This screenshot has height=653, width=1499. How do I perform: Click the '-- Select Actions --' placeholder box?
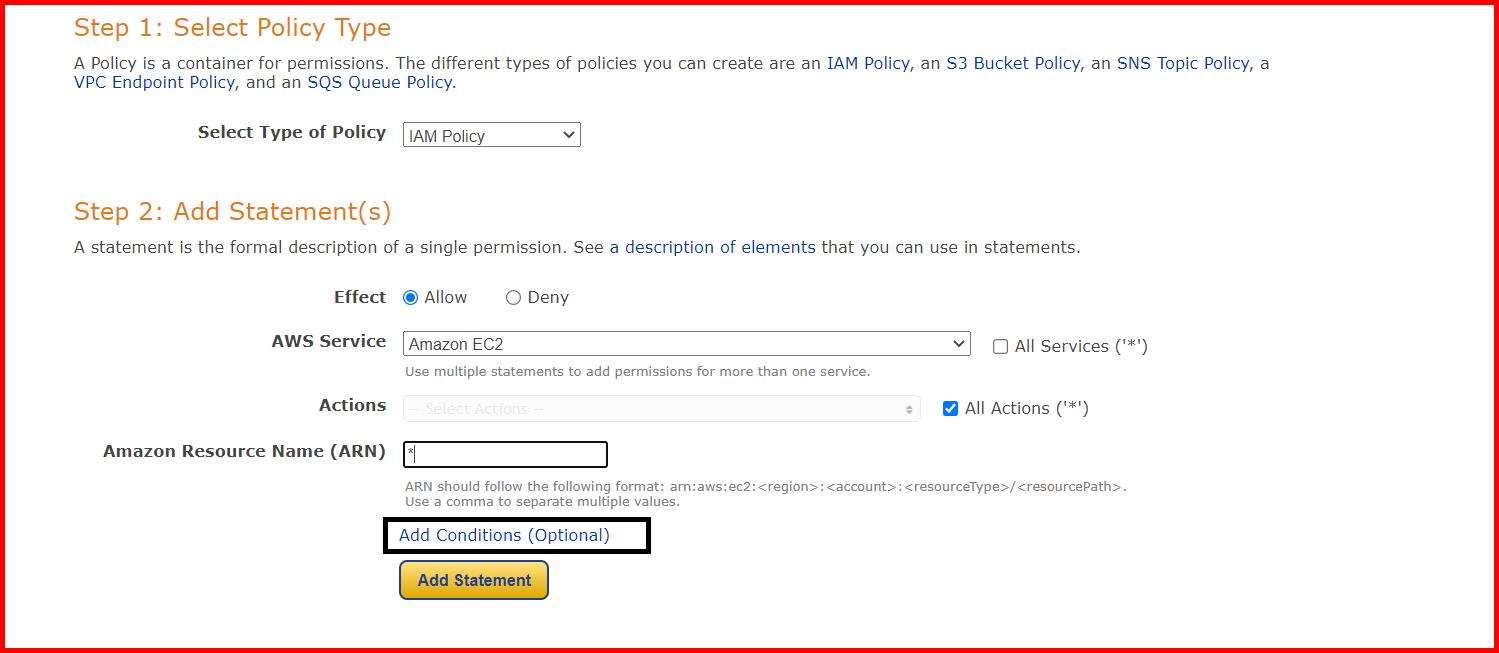coord(660,408)
